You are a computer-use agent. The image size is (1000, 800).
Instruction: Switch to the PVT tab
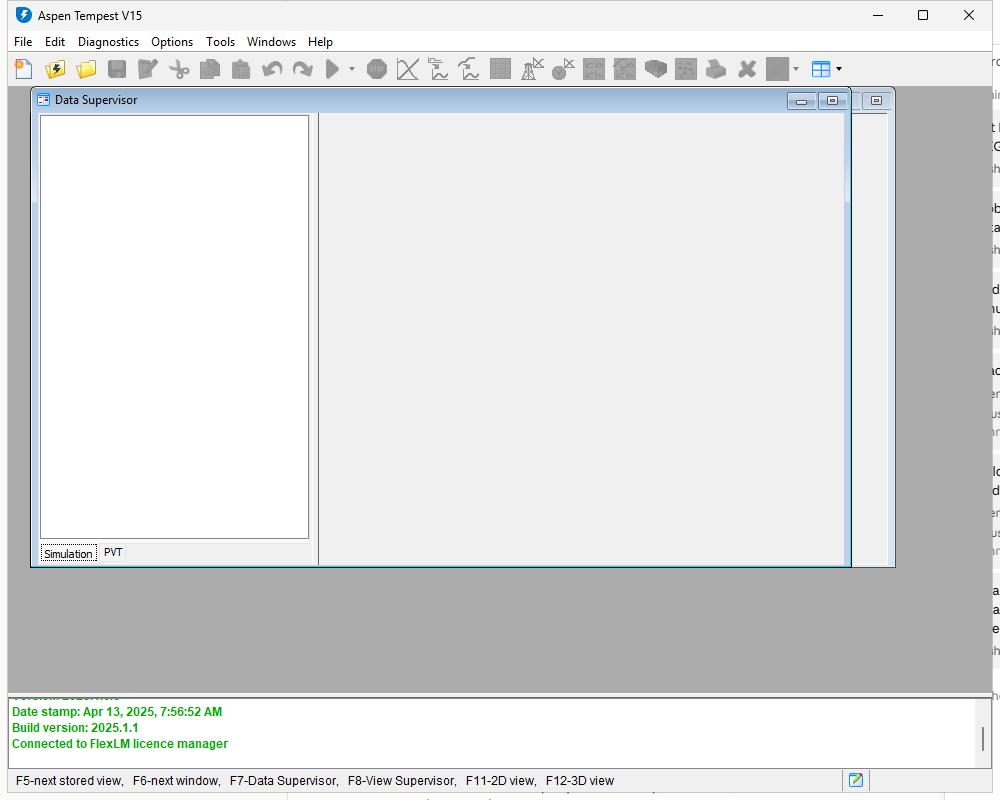click(x=113, y=552)
